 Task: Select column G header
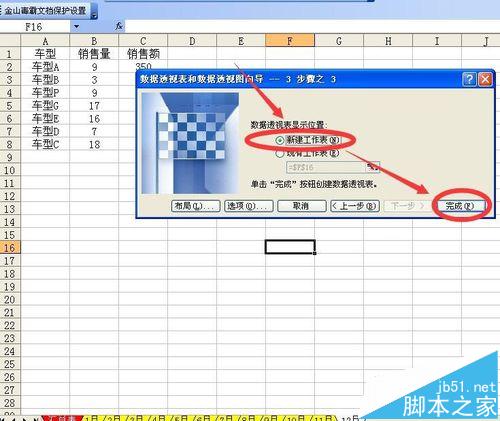pos(339,41)
